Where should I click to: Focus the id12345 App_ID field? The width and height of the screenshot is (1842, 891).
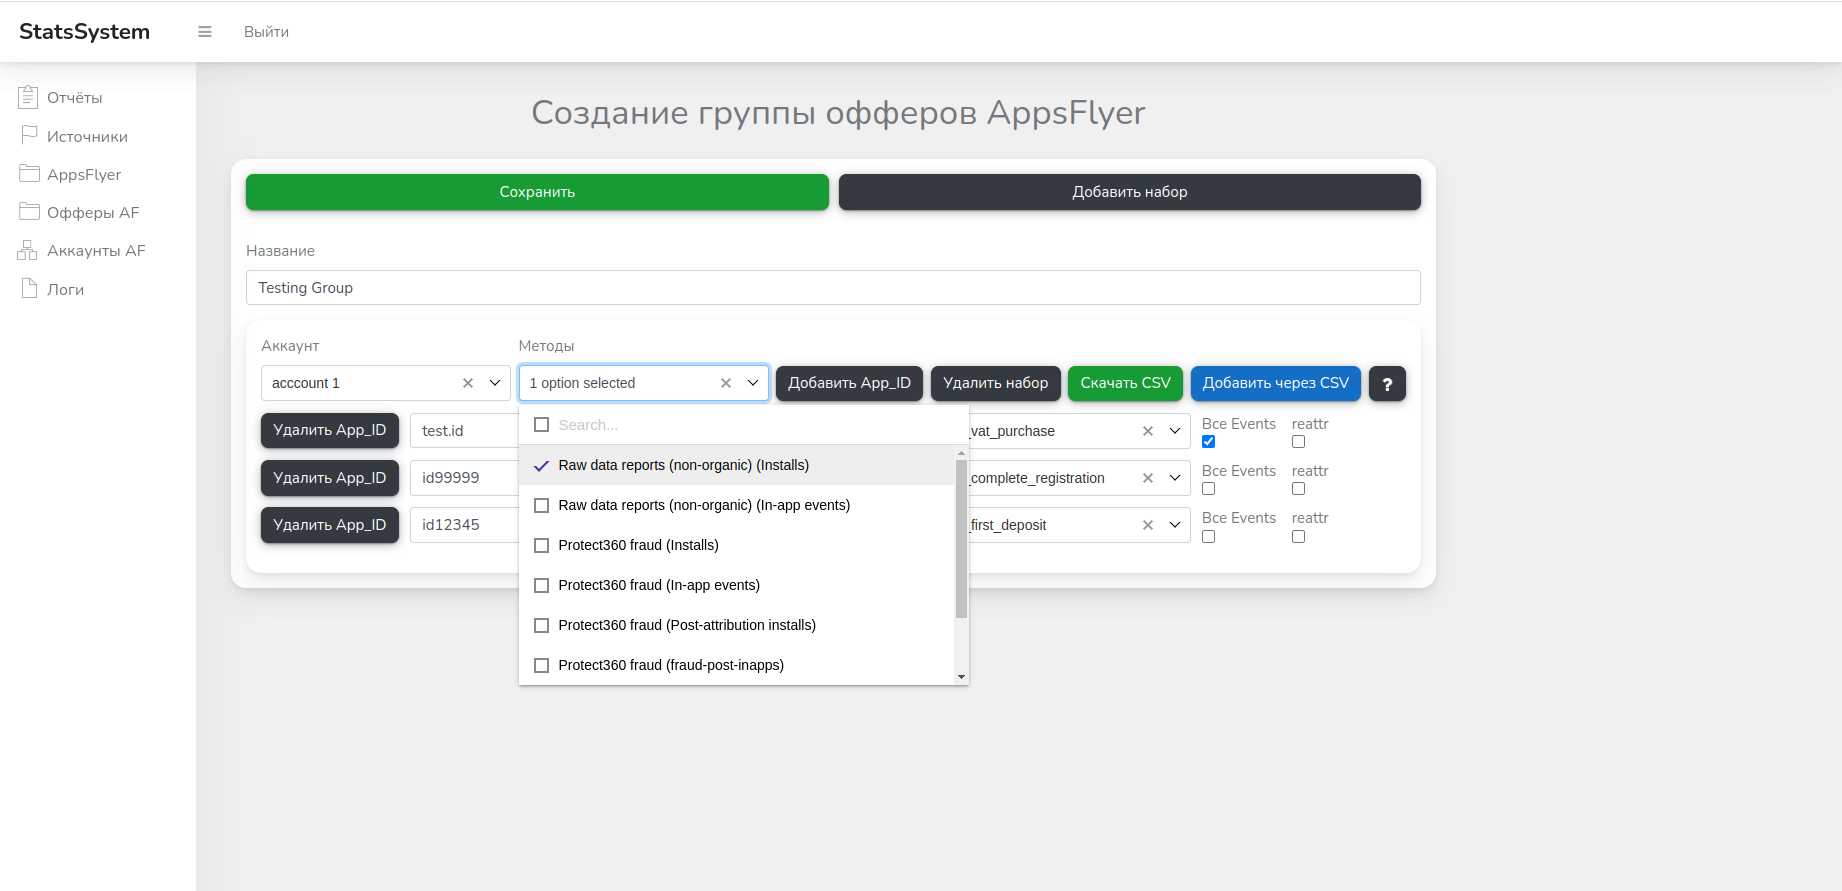tap(465, 525)
